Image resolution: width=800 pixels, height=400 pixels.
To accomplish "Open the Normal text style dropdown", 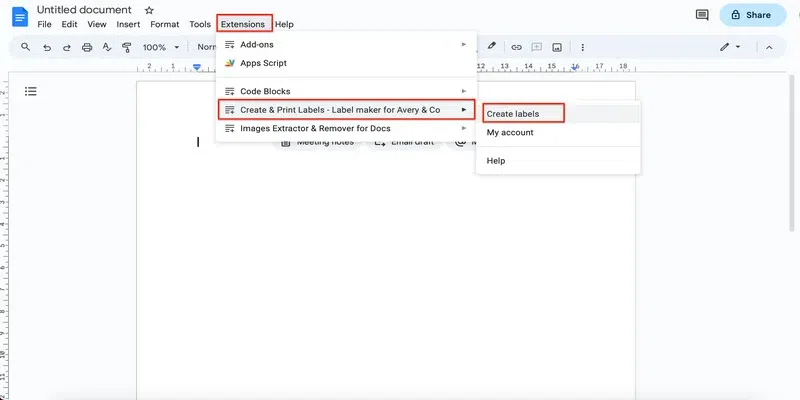I will click(207, 47).
